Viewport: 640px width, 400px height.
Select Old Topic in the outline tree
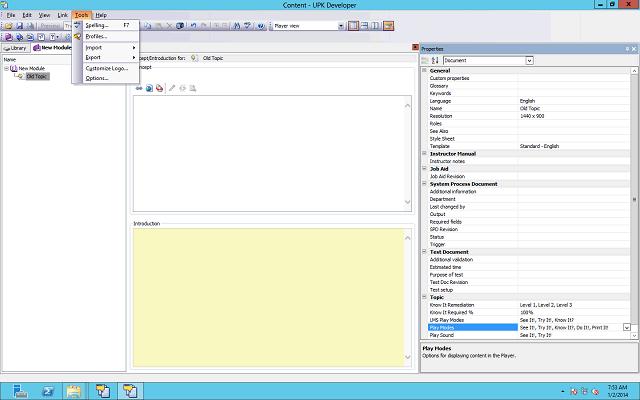[36, 76]
